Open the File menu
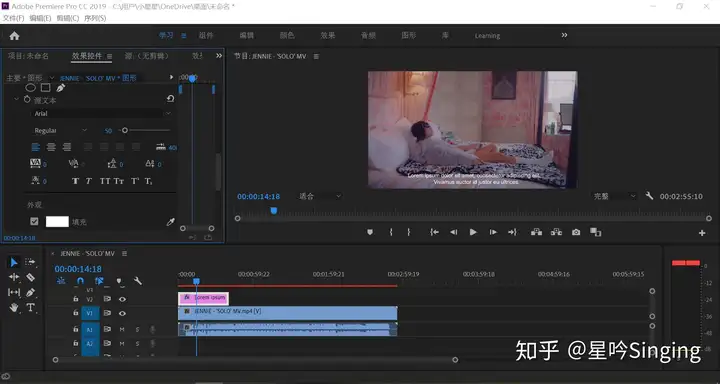The width and height of the screenshot is (720, 384). [x=13, y=18]
